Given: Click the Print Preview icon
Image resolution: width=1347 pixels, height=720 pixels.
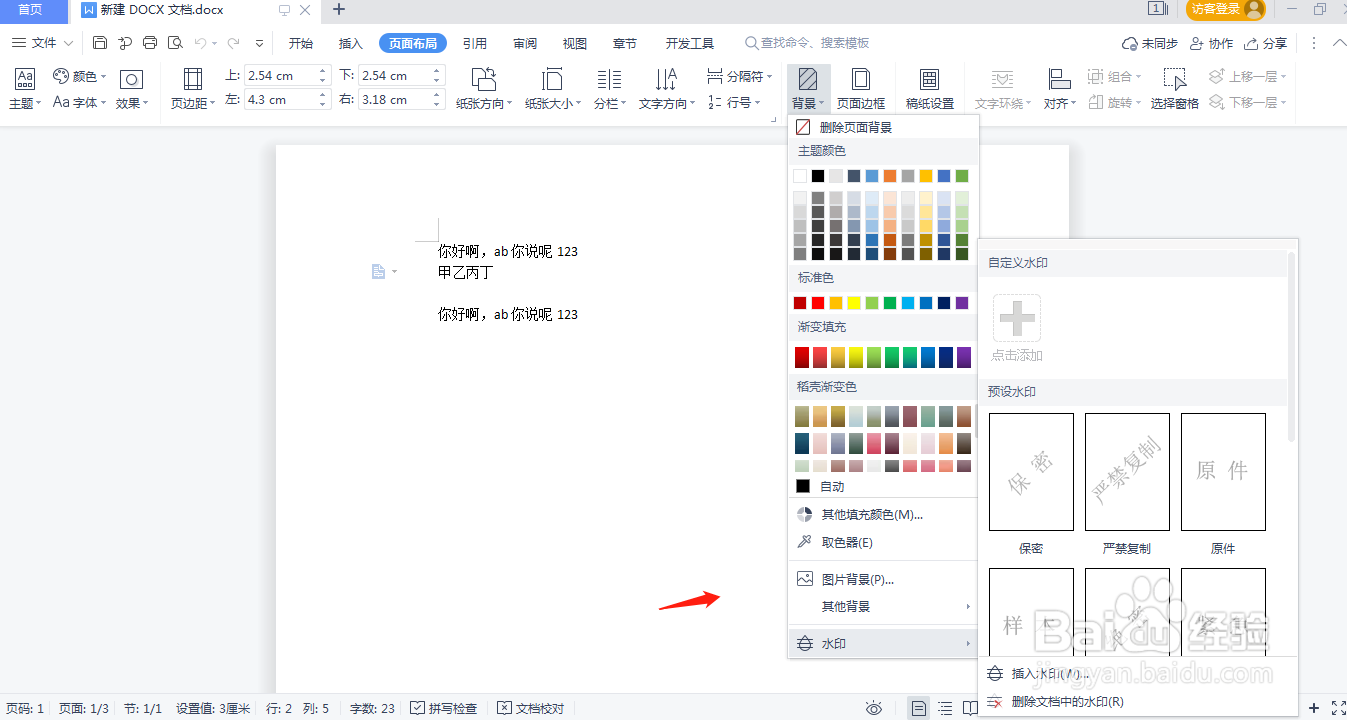Looking at the screenshot, I should (x=175, y=43).
